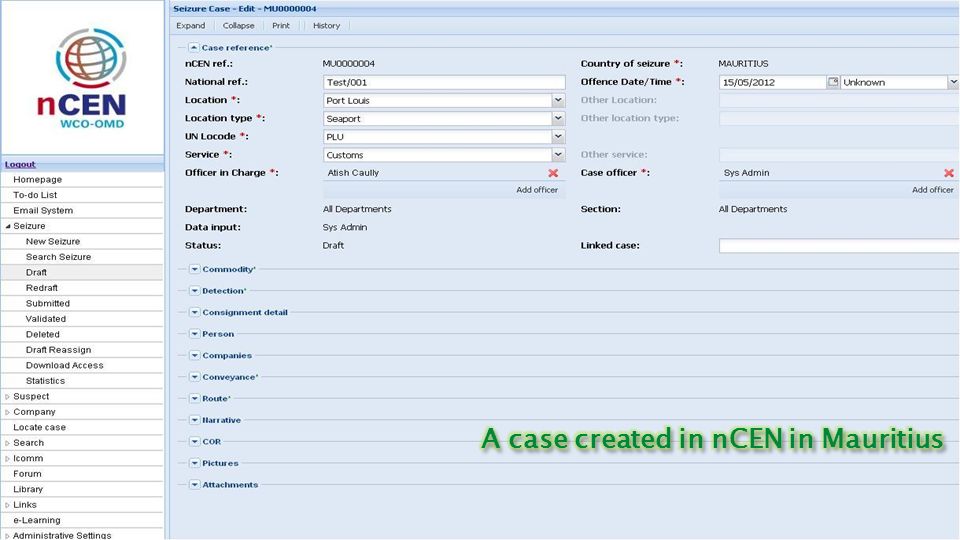Remove officer Atish Caully with red X

click(553, 173)
